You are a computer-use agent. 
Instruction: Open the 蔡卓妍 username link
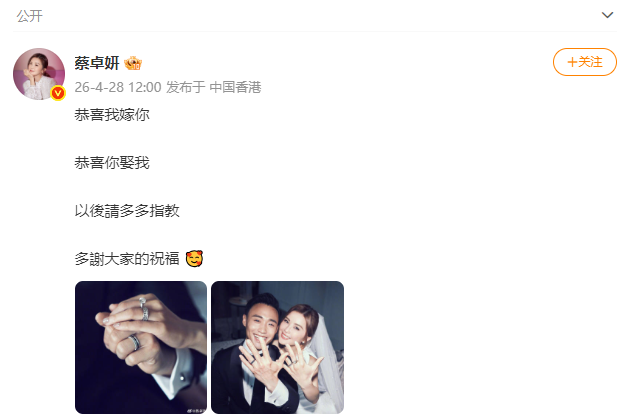coord(97,63)
